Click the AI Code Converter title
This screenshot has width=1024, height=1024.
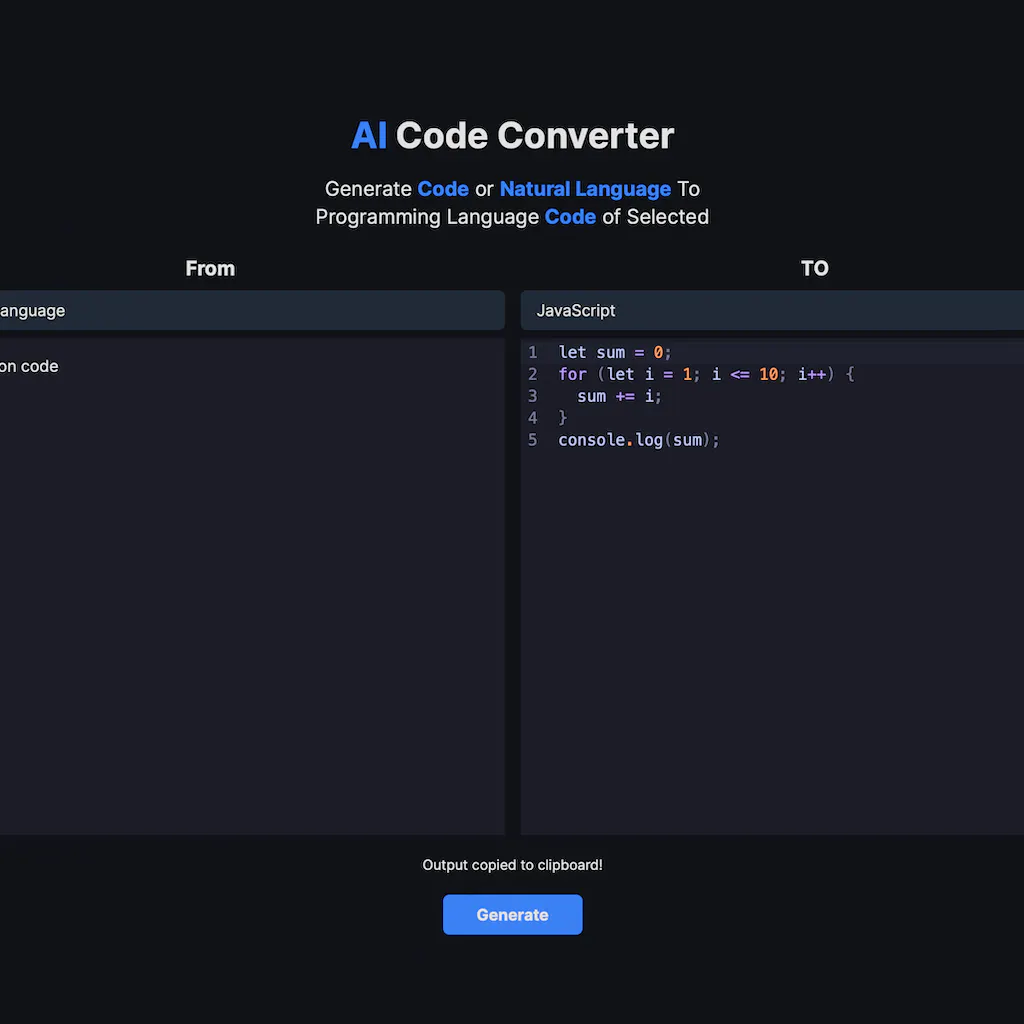click(x=512, y=135)
